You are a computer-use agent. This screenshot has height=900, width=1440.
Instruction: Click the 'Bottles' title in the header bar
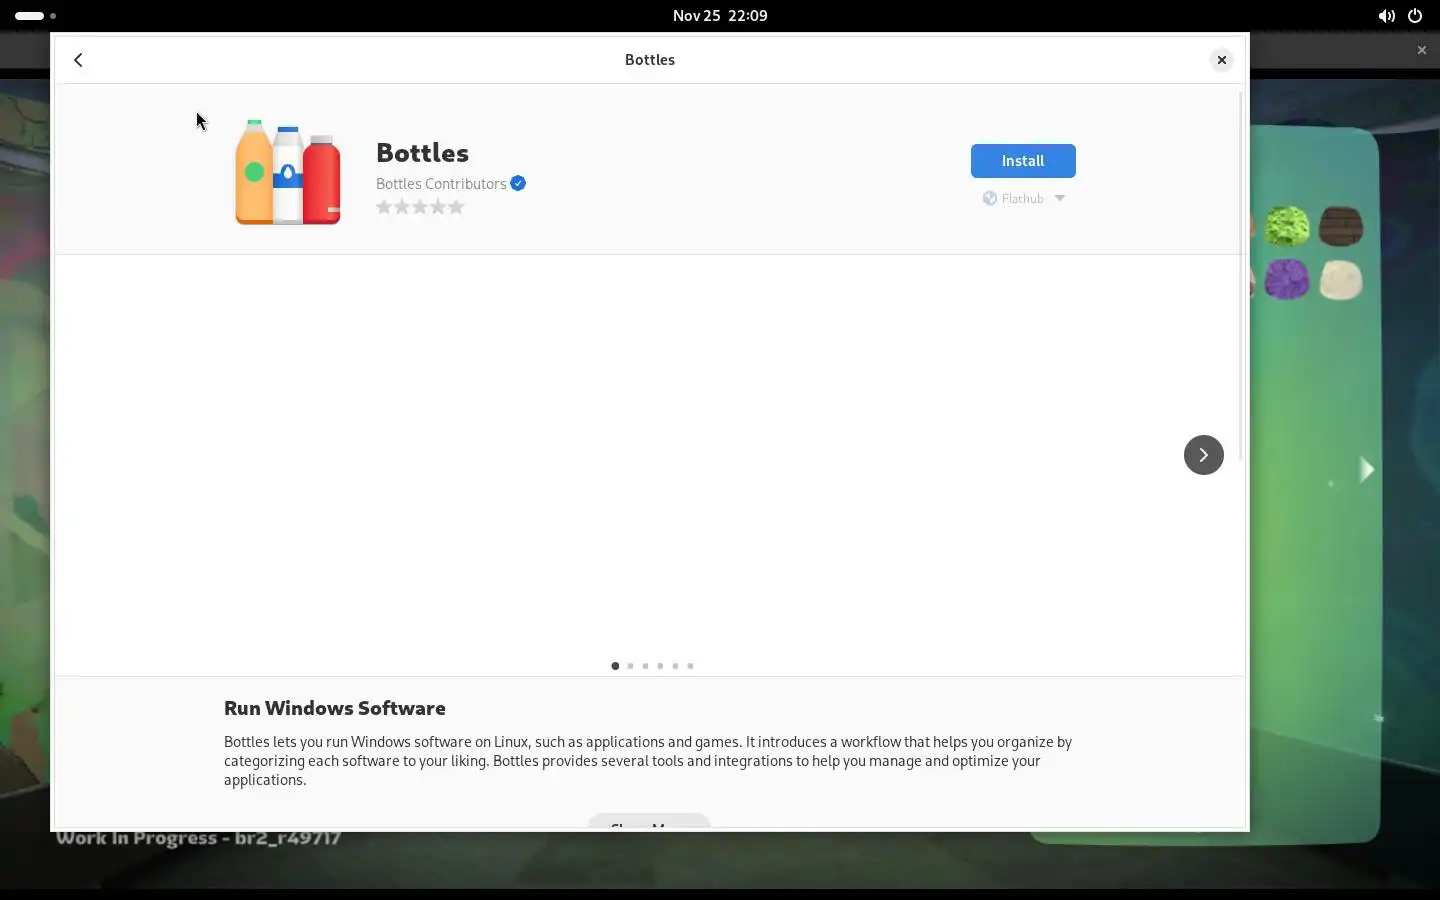click(650, 60)
